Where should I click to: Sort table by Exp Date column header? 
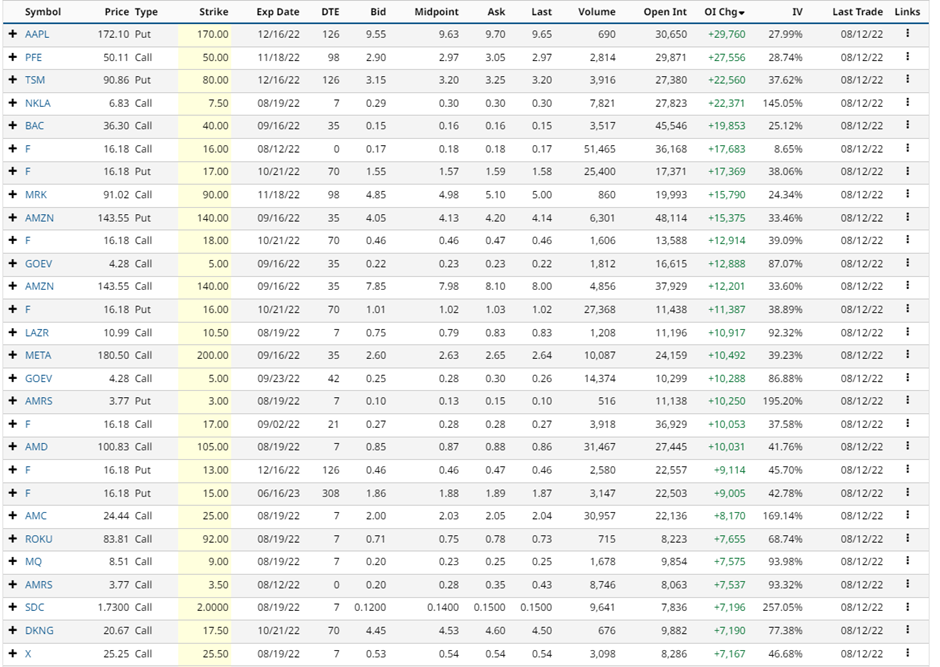pos(278,12)
